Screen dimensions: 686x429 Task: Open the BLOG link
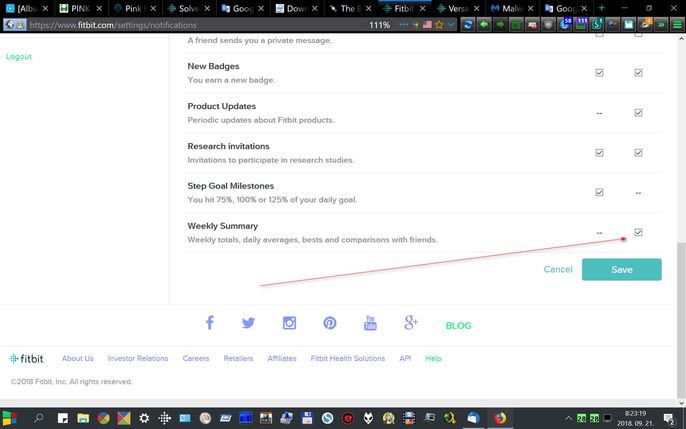point(458,325)
